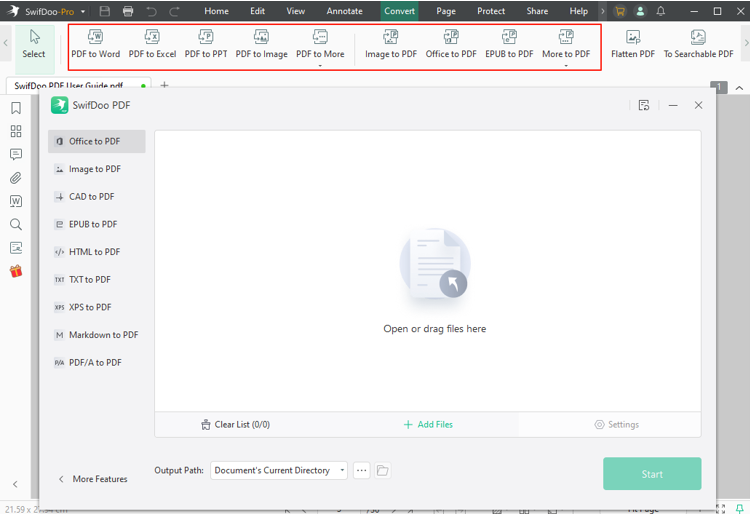Redo the last action
This screenshot has width=750, height=514.
[174, 11]
